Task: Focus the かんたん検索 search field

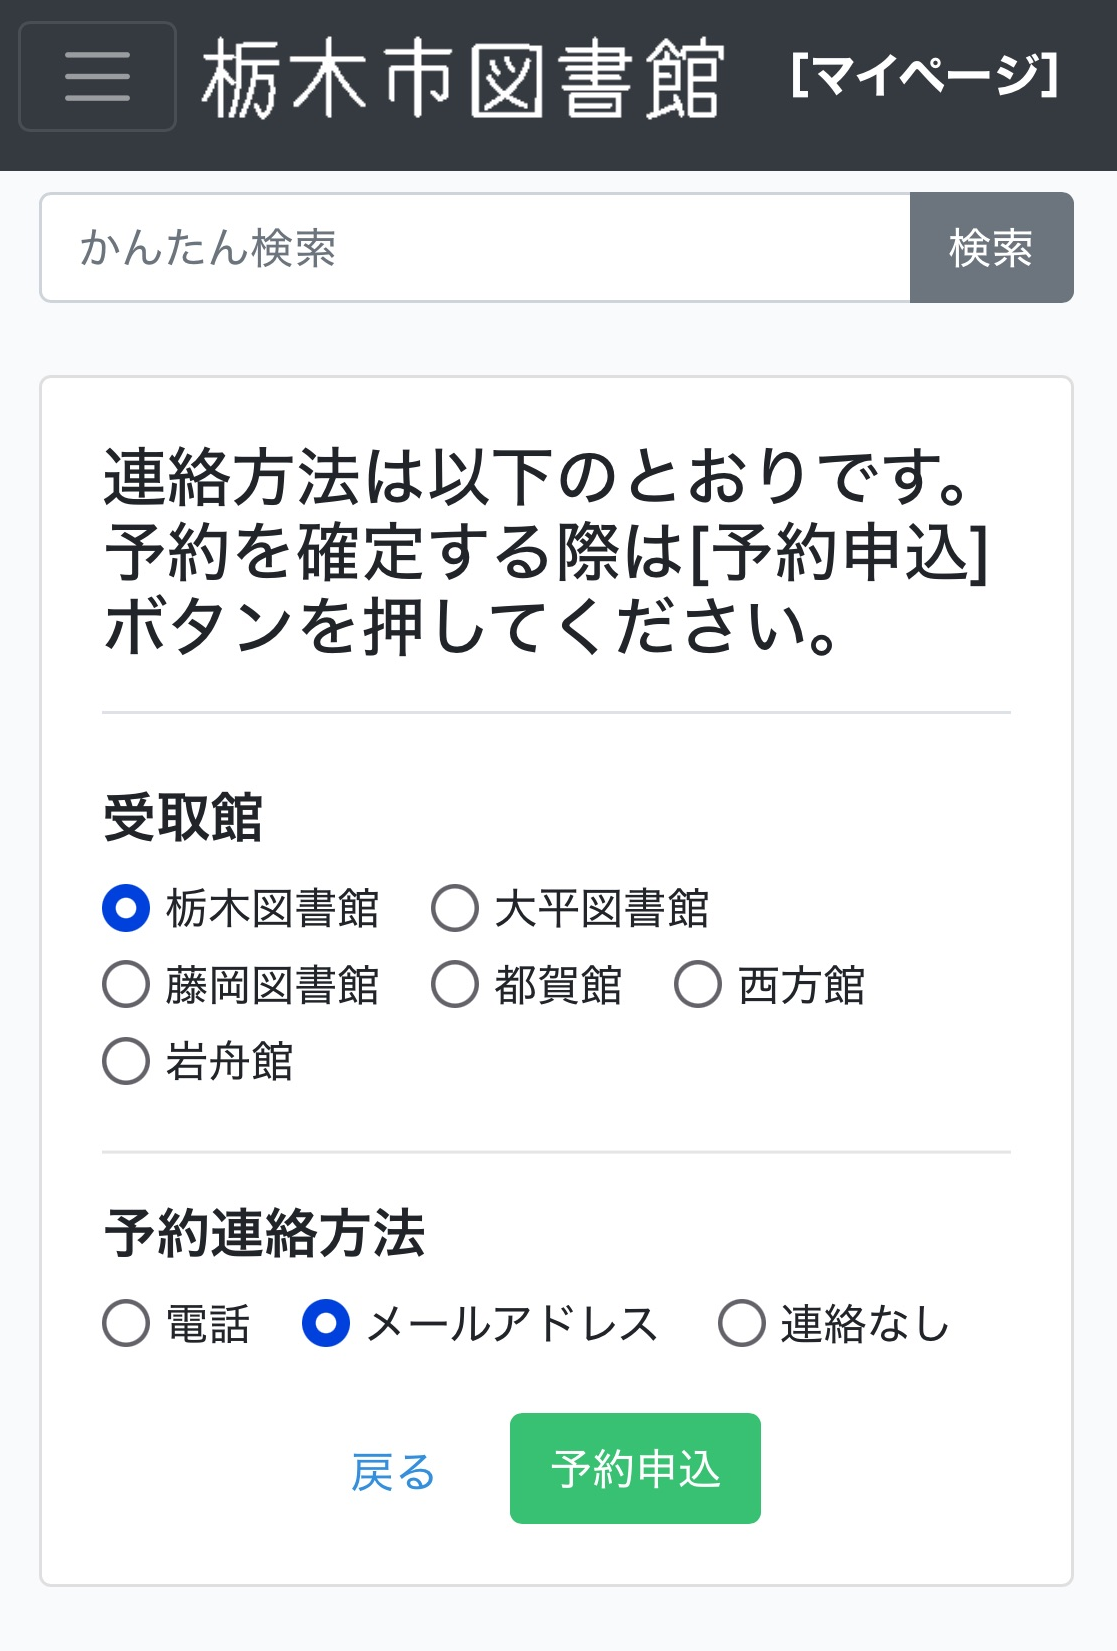Action: click(x=475, y=248)
